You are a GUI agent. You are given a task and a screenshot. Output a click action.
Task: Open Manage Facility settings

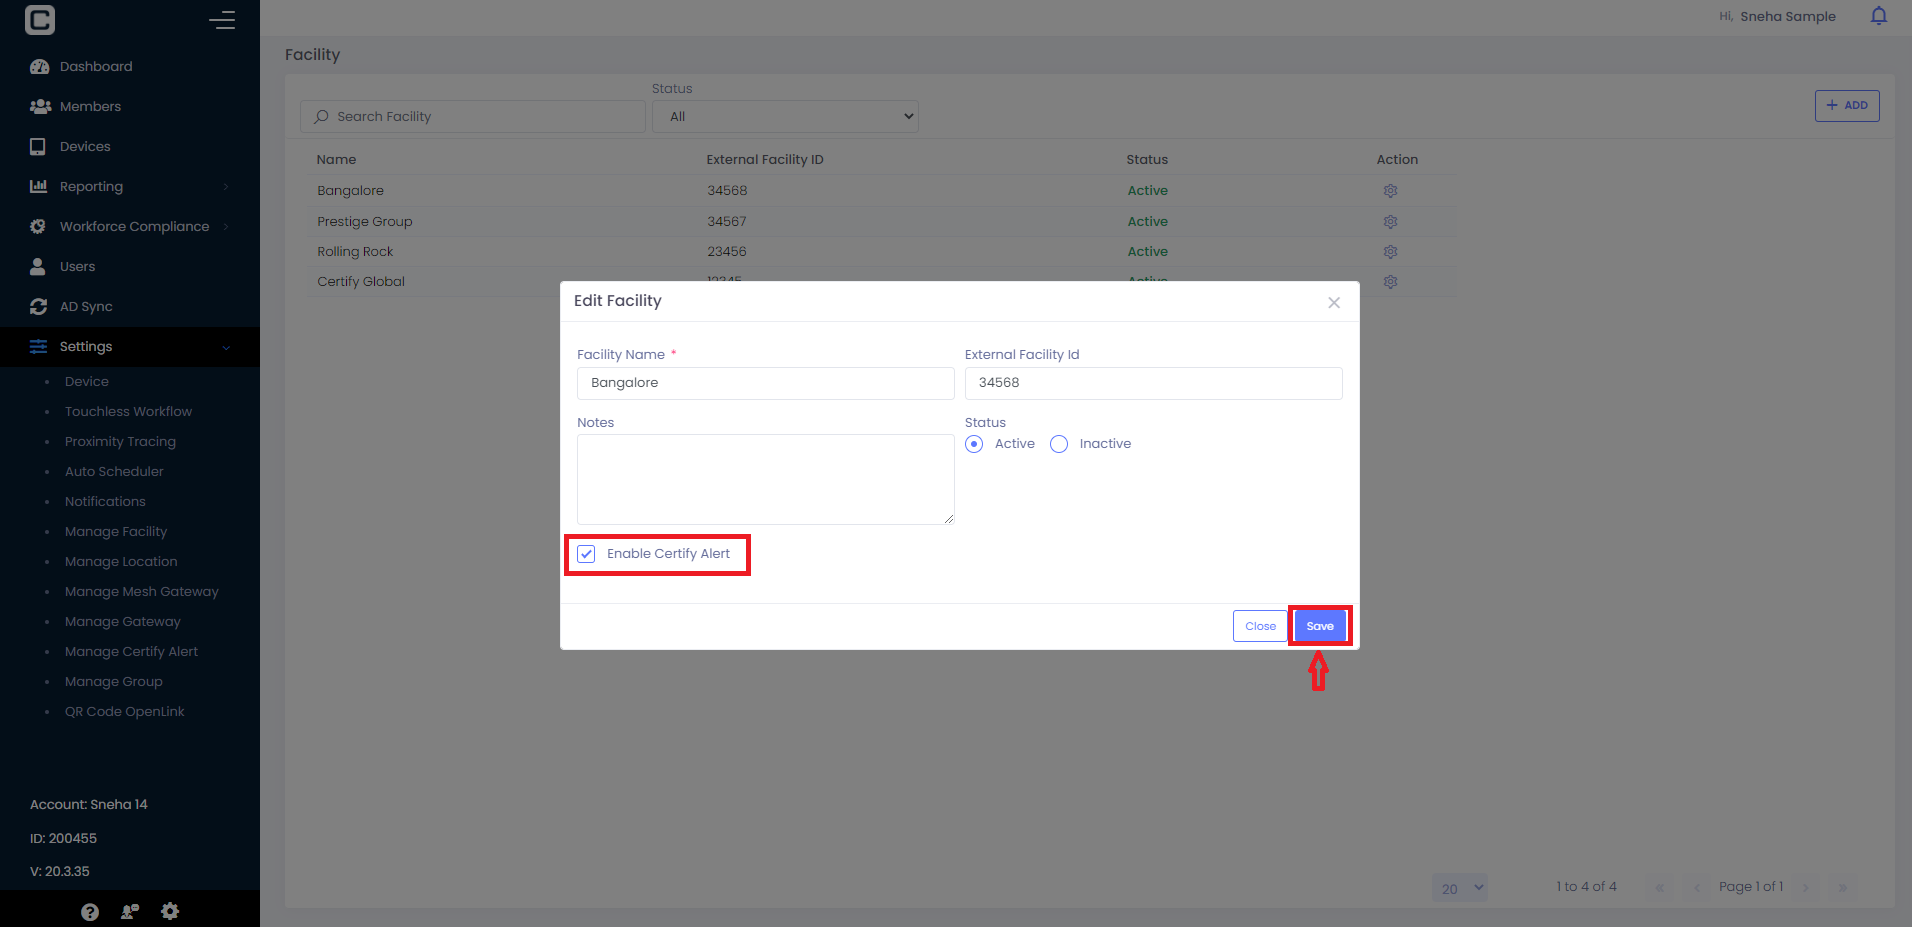116,531
